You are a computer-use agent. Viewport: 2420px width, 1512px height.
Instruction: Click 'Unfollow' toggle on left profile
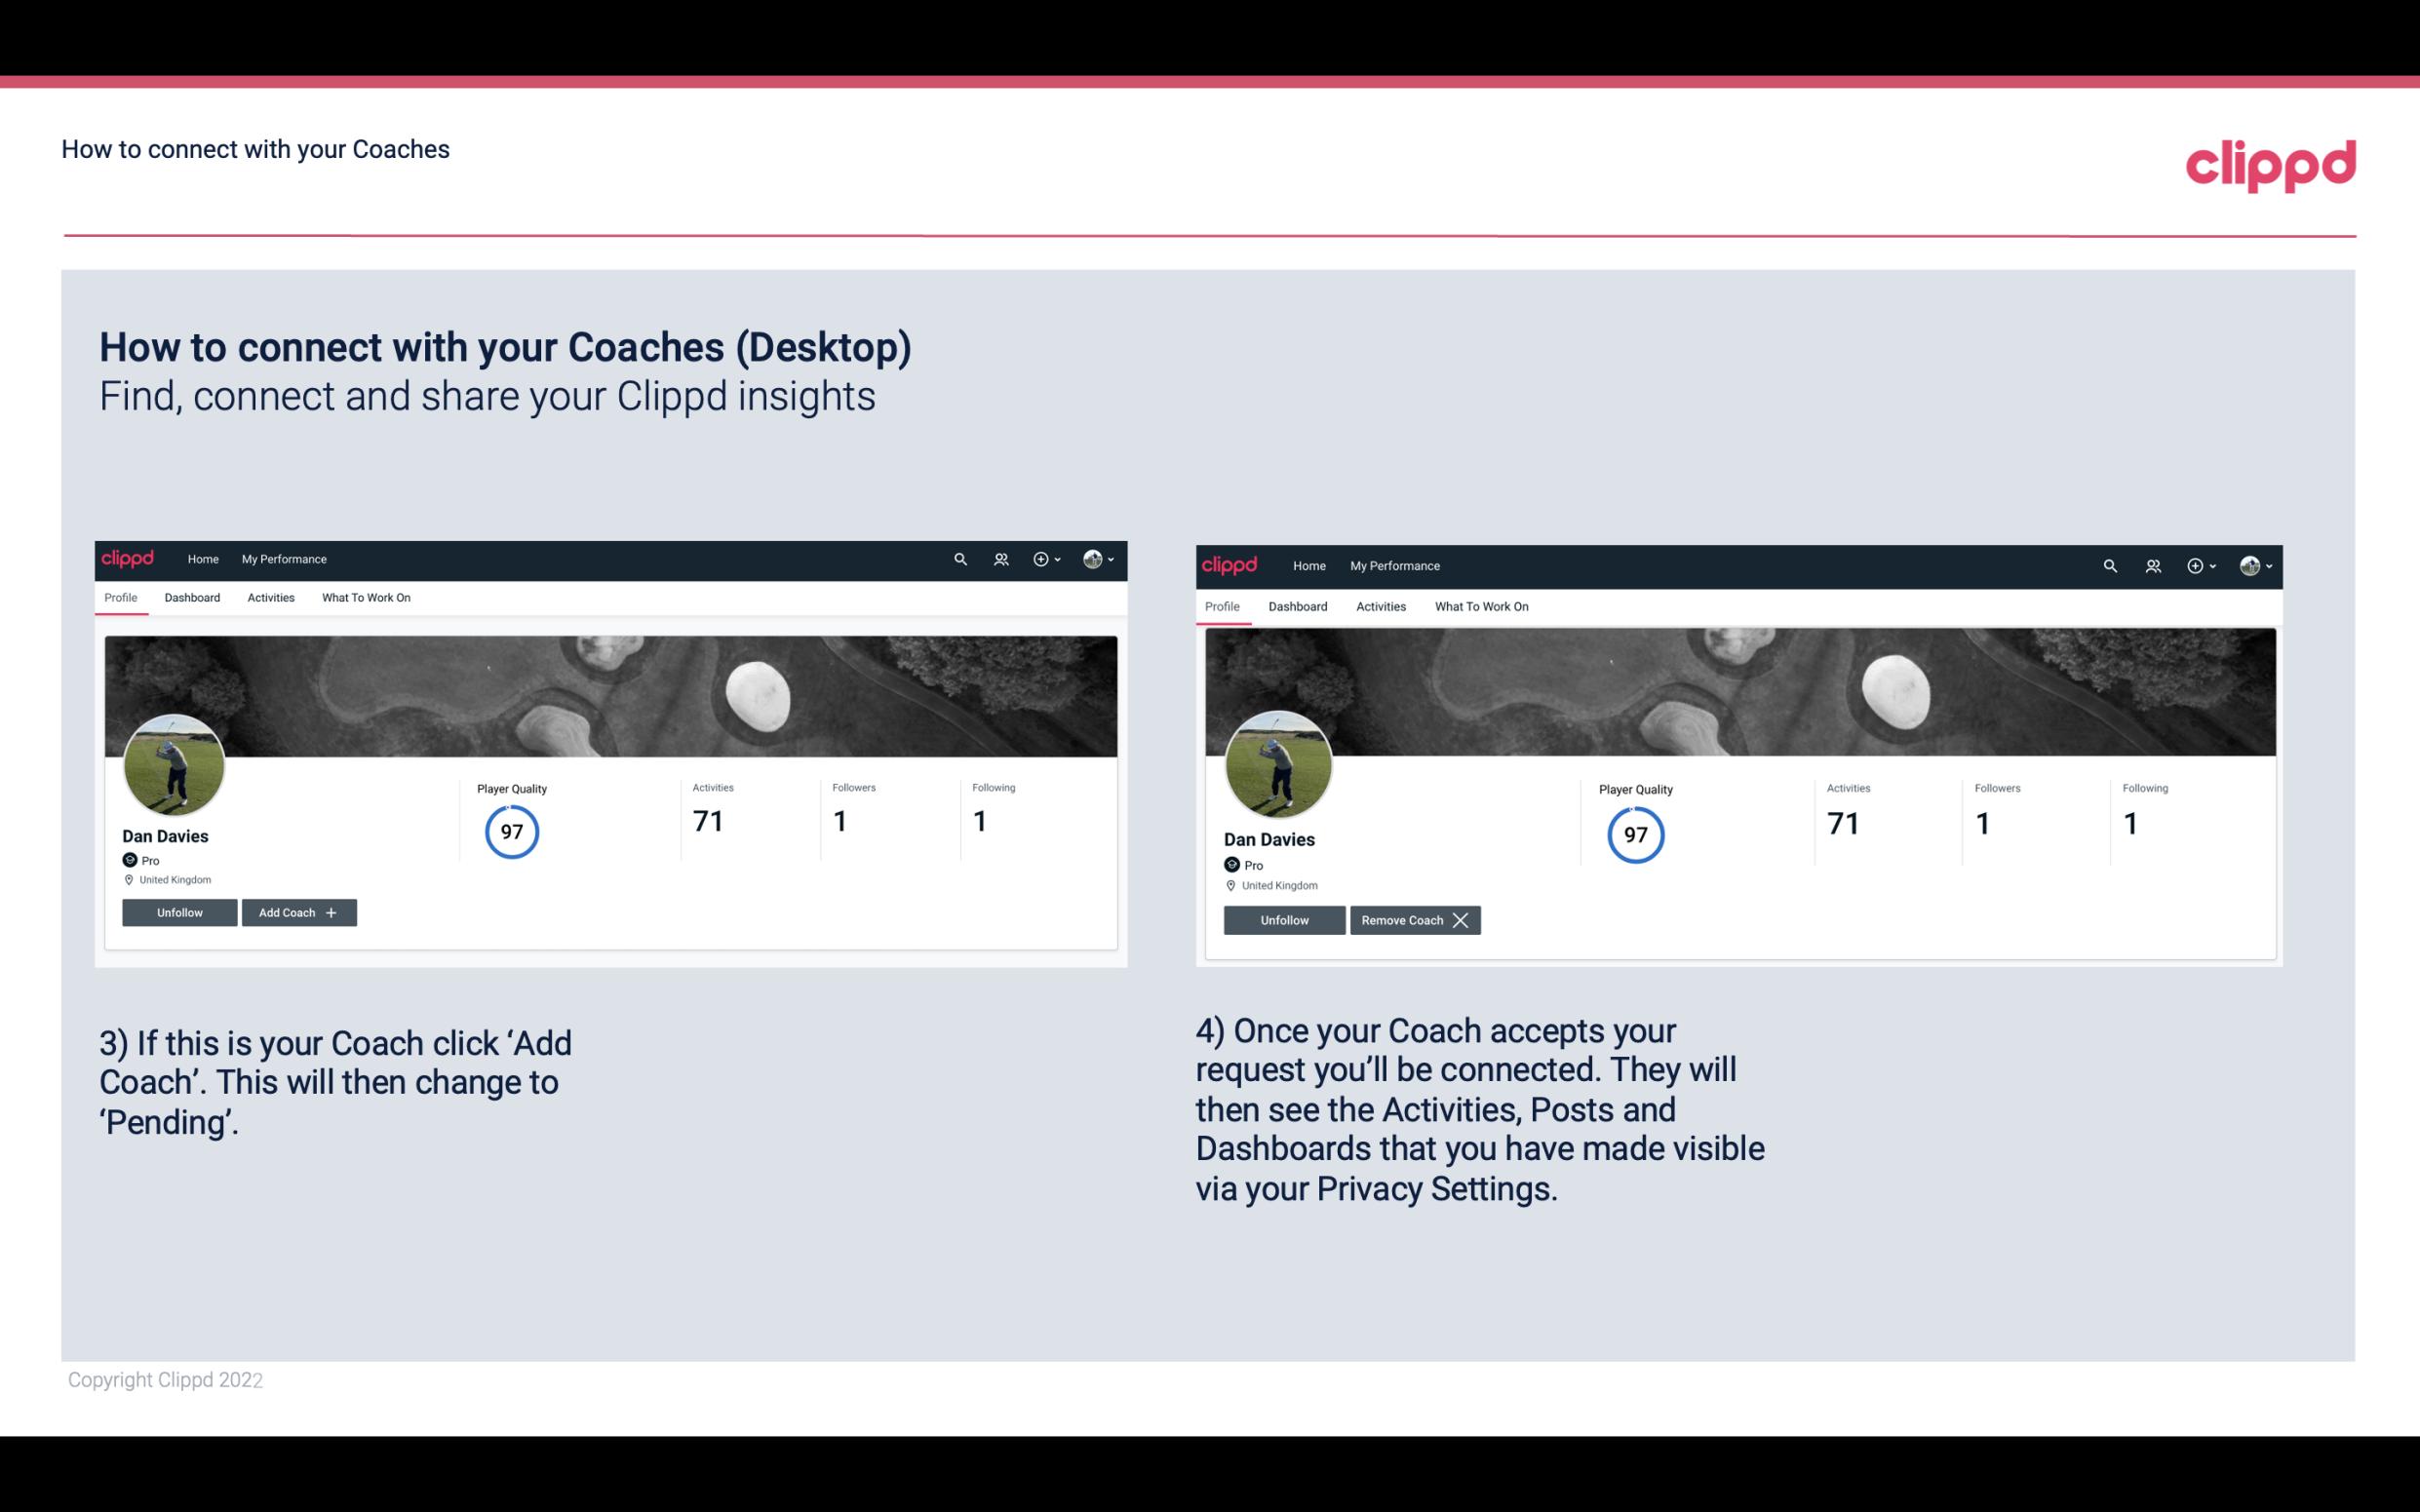coord(181,911)
